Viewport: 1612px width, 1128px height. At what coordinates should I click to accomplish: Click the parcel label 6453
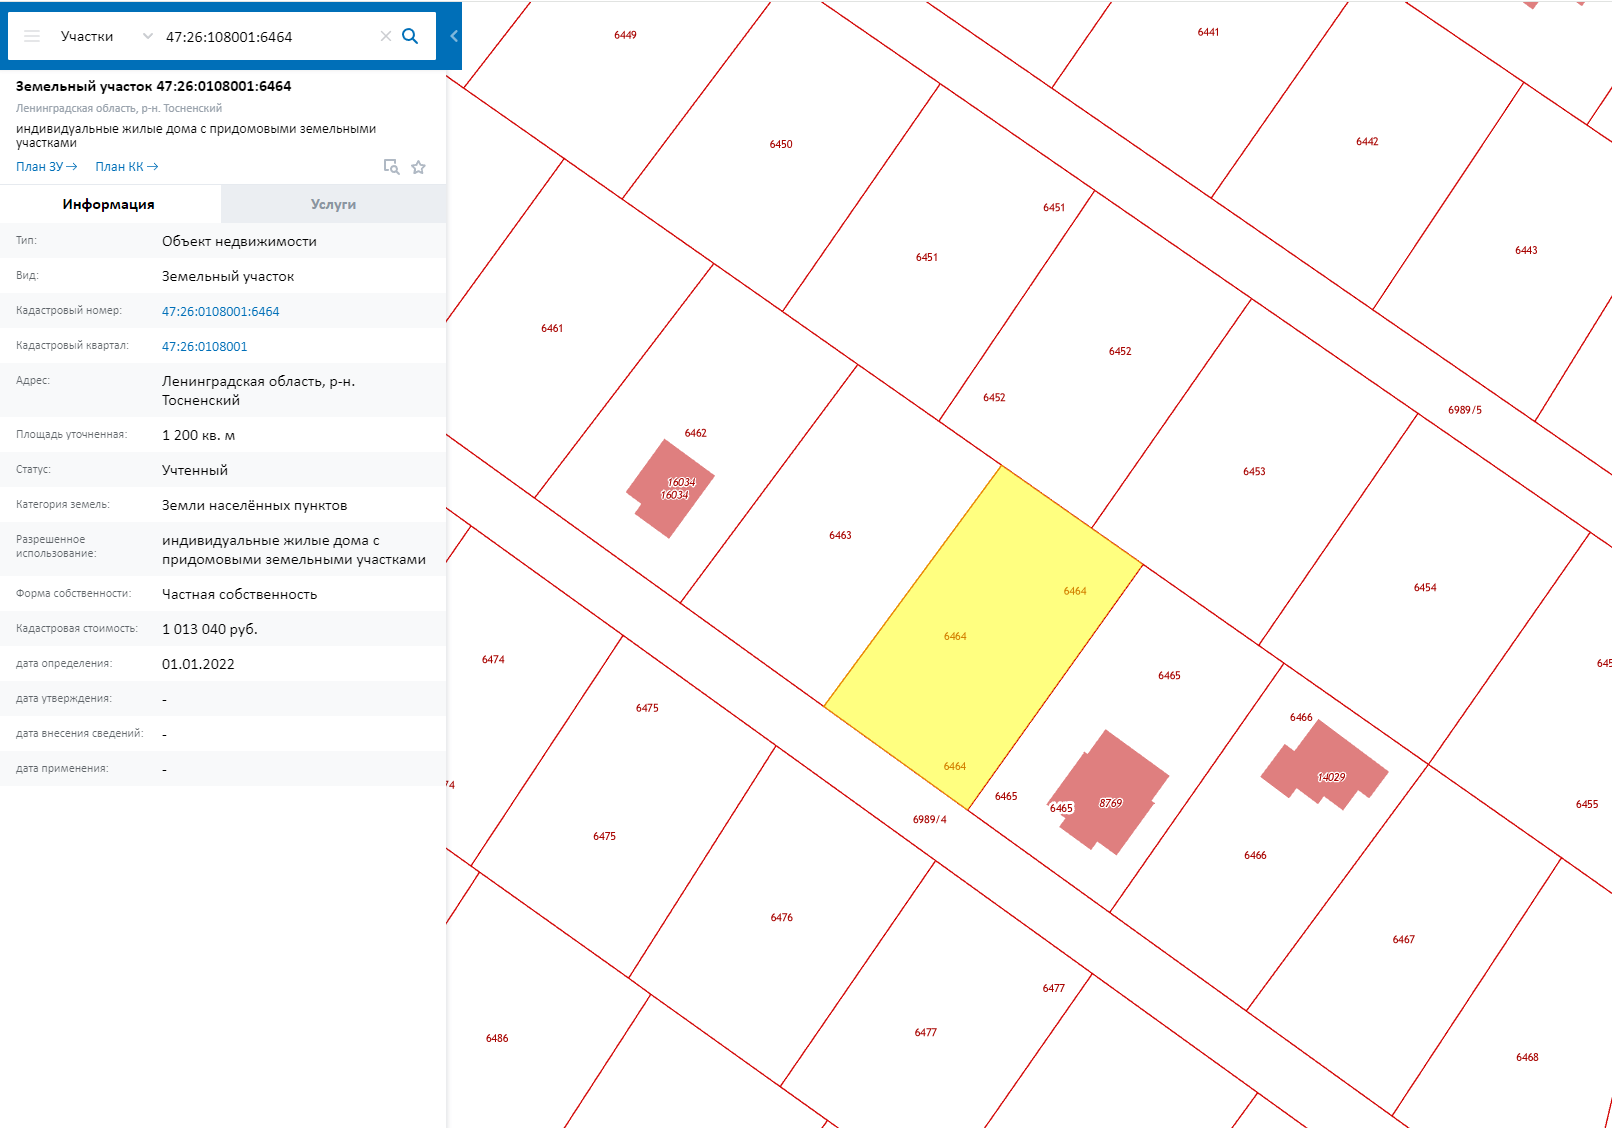pyautogui.click(x=1254, y=471)
